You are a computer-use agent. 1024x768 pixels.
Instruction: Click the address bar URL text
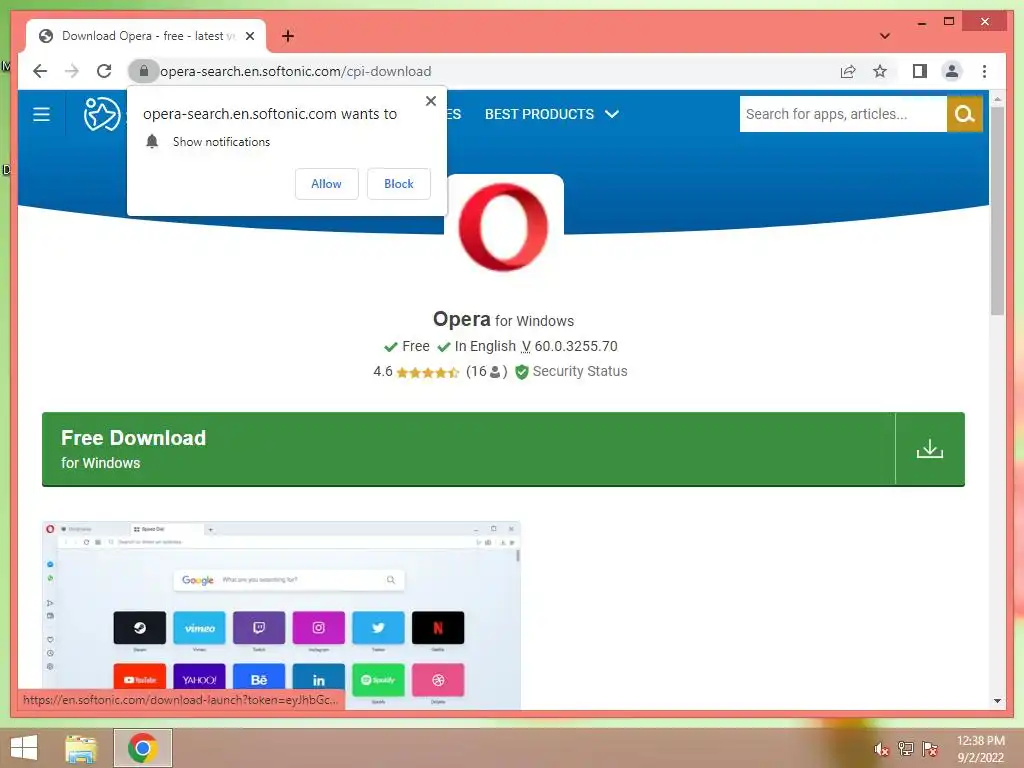(x=296, y=71)
